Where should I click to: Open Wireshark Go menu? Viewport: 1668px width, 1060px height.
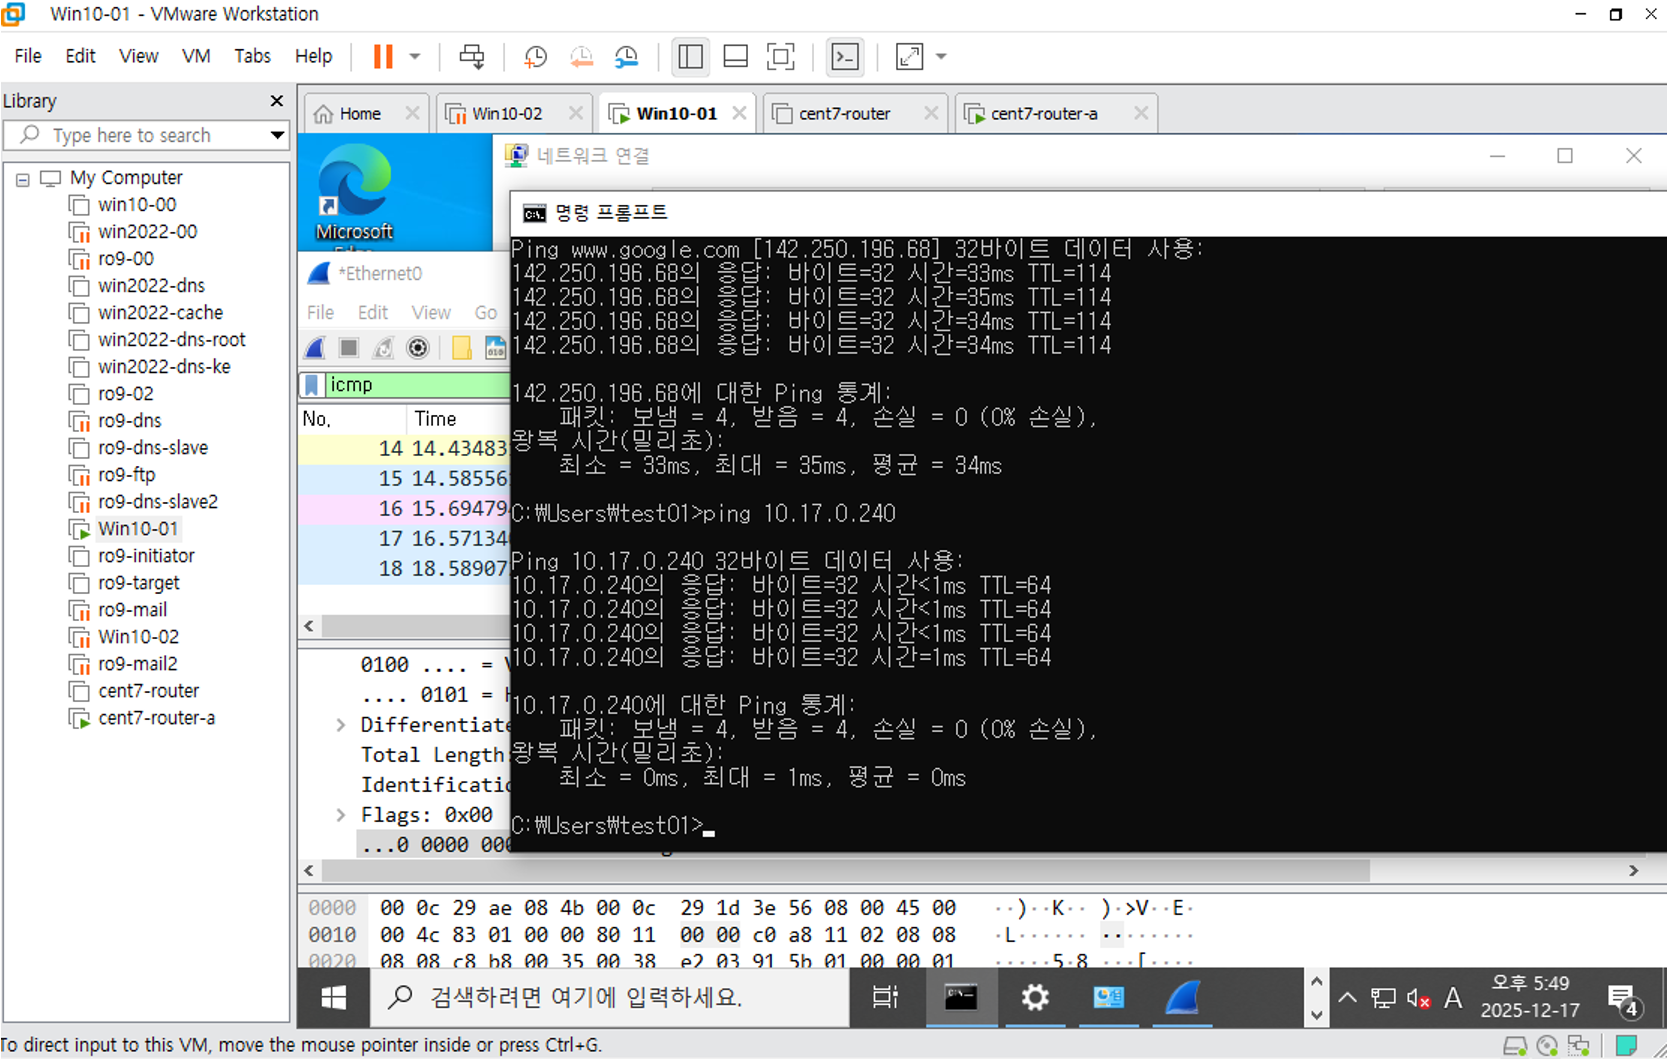click(486, 313)
